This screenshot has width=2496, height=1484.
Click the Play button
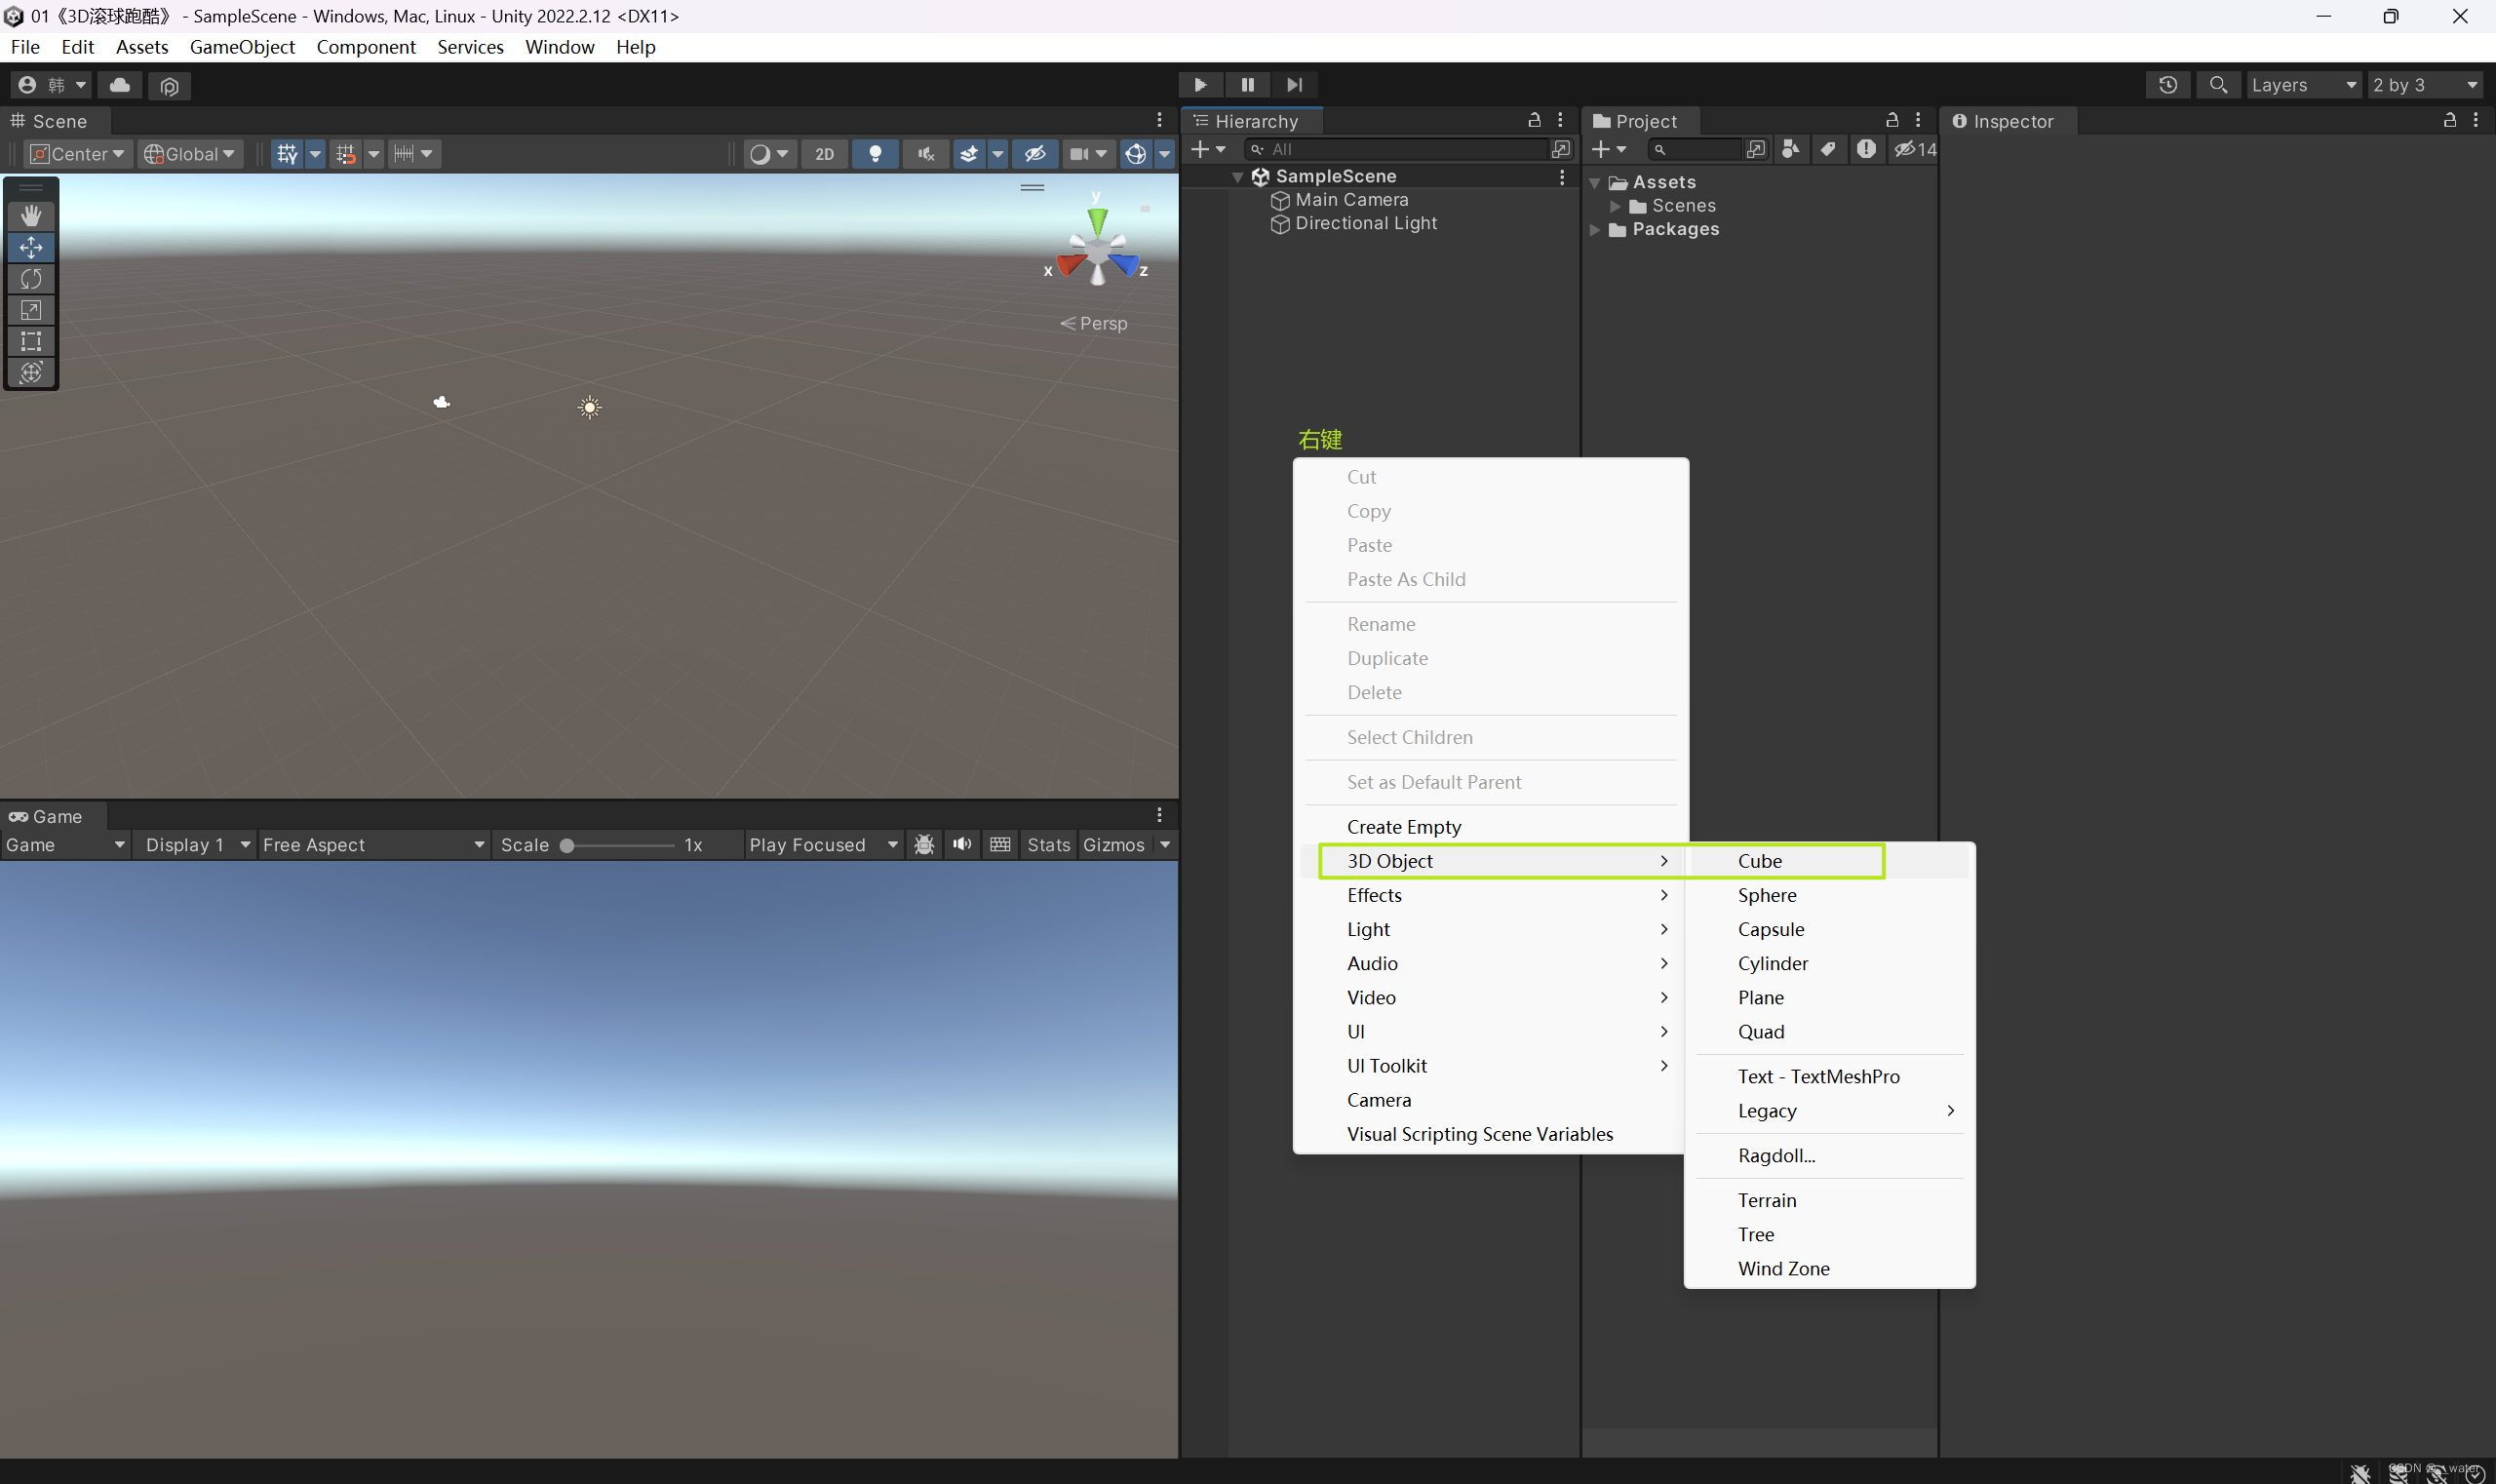pyautogui.click(x=1200, y=85)
